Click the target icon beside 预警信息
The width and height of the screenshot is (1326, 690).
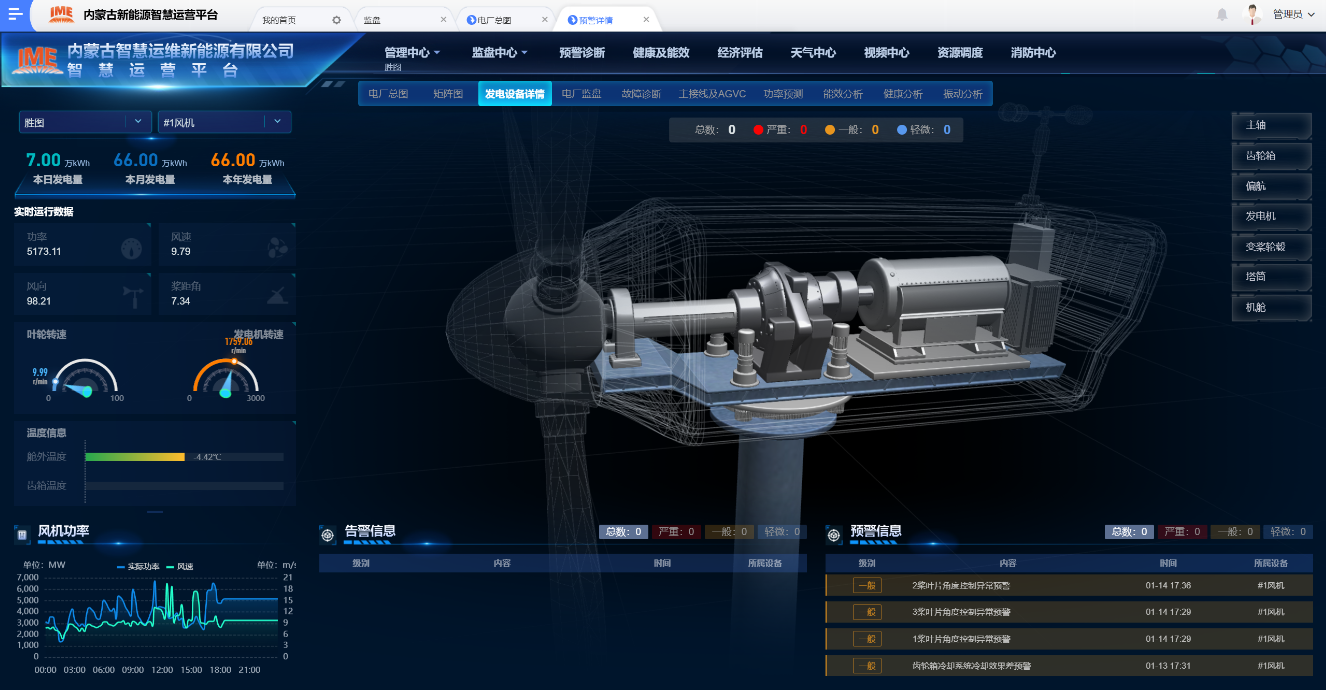point(833,535)
